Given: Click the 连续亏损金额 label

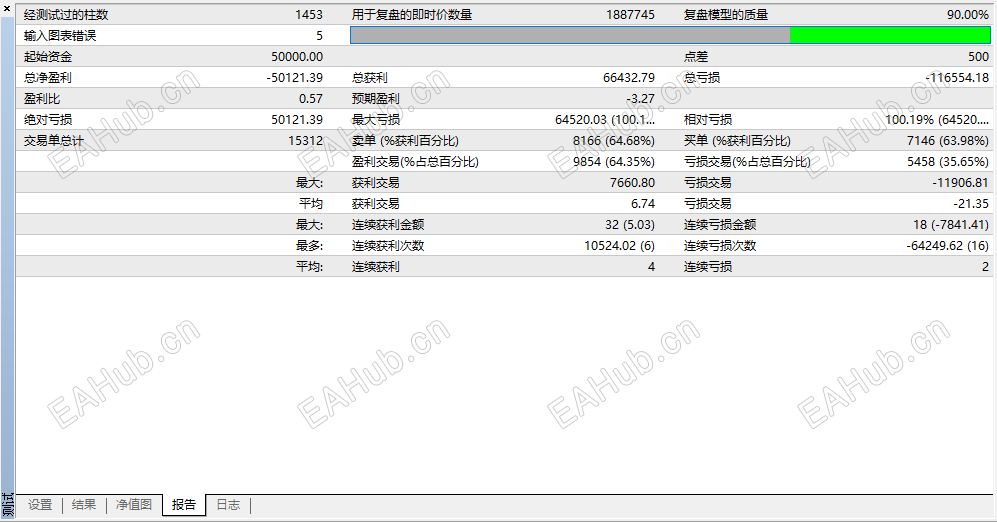Looking at the screenshot, I should 720,224.
